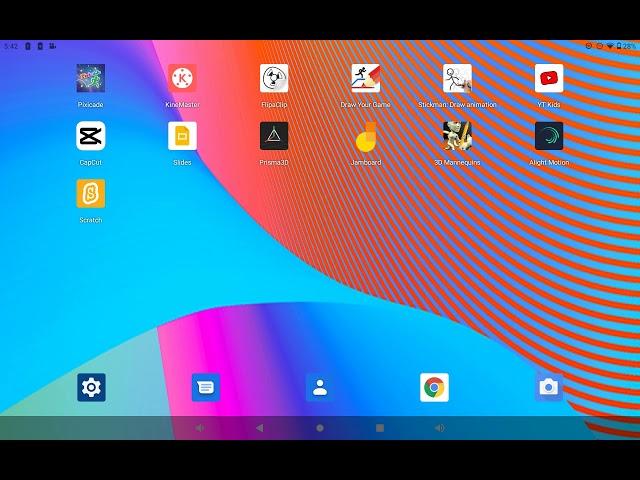Open 3D Mannequins app

(457, 136)
